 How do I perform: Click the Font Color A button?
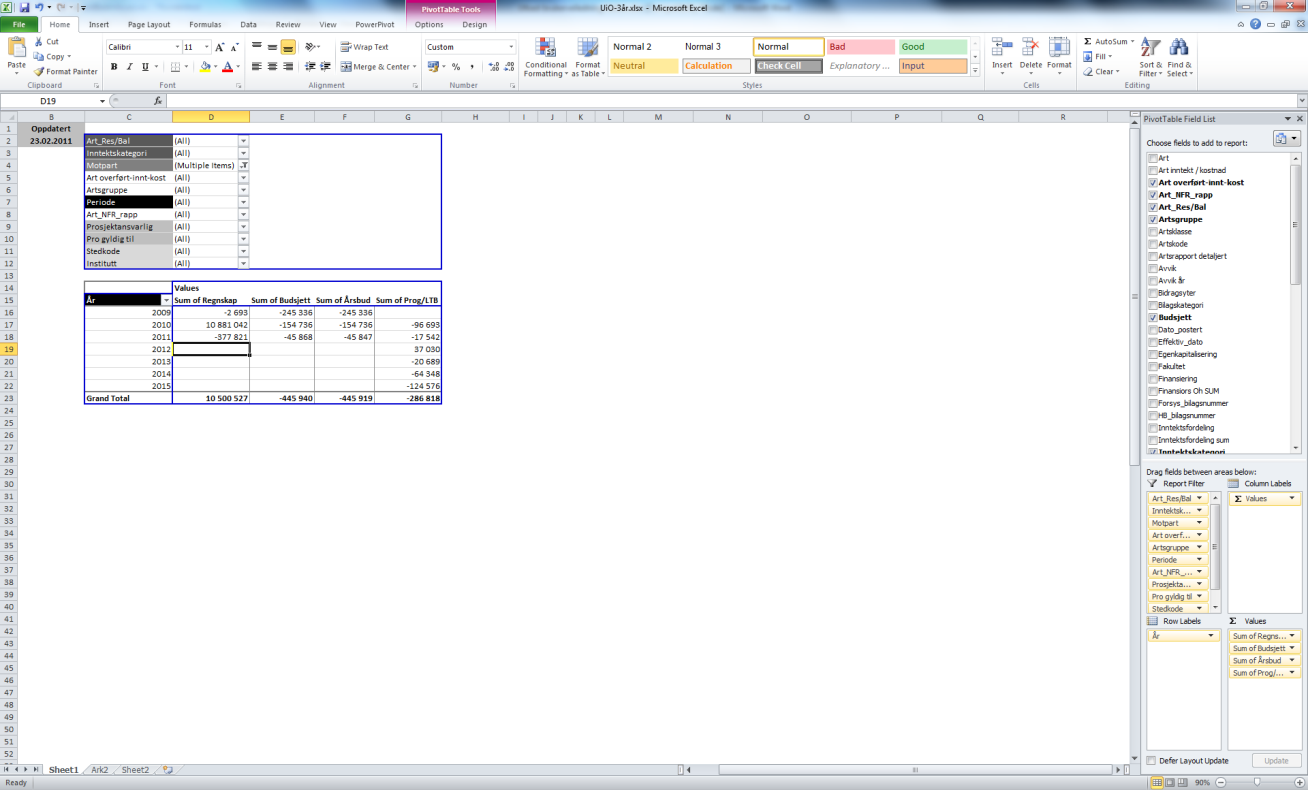(226, 67)
